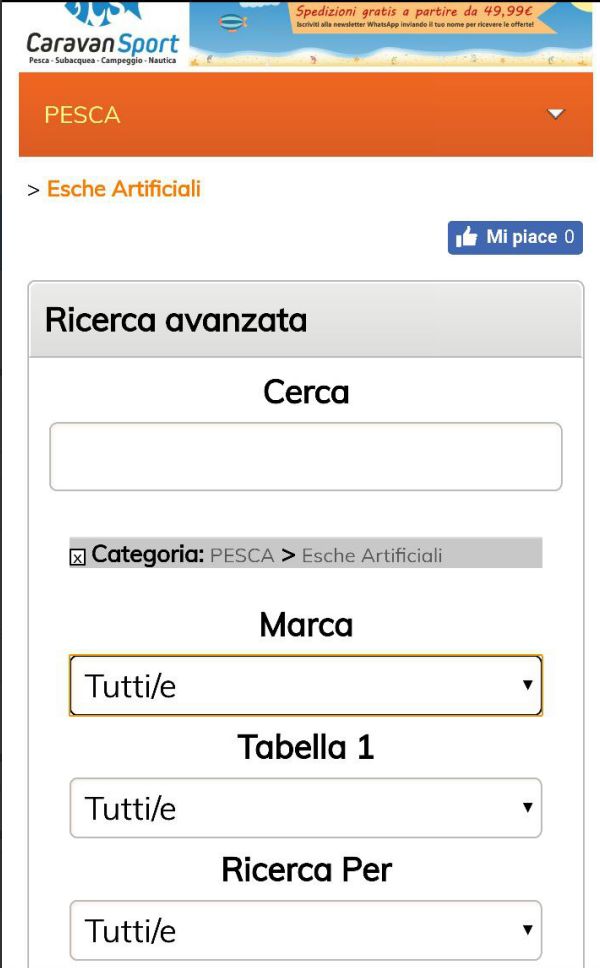Click the Facebook thumbs-up icon
This screenshot has width=600, height=968.
pyautogui.click(x=467, y=237)
